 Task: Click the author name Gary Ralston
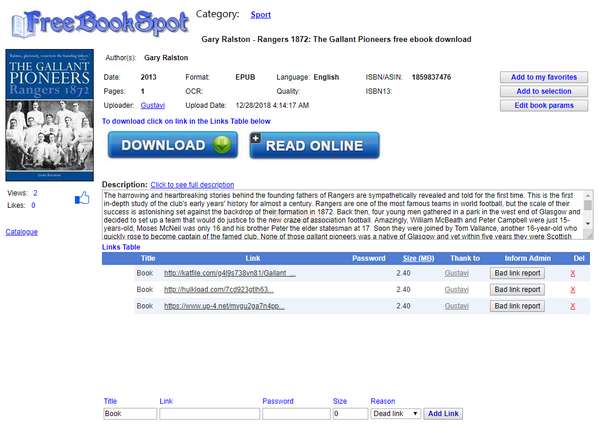pos(166,58)
